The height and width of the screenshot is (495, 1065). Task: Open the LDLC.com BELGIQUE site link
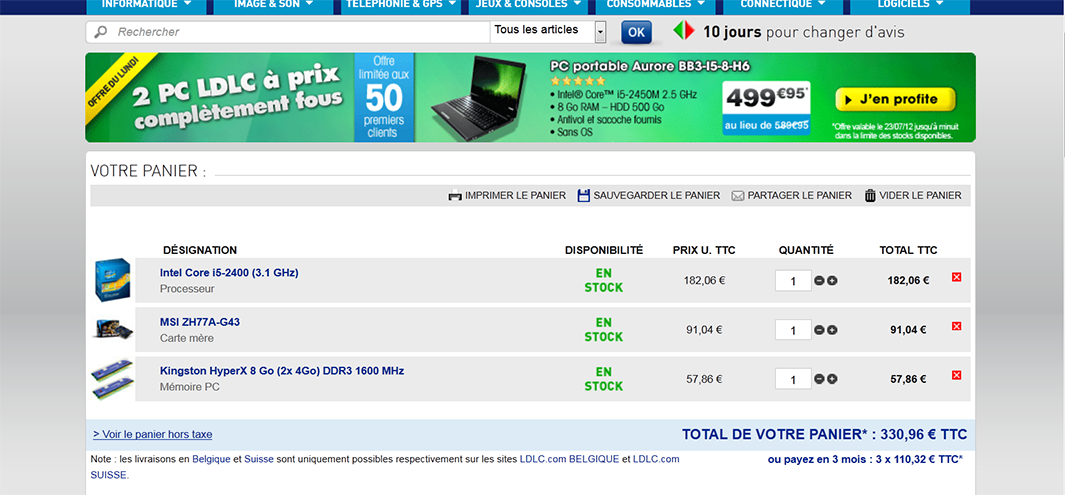[569, 459]
